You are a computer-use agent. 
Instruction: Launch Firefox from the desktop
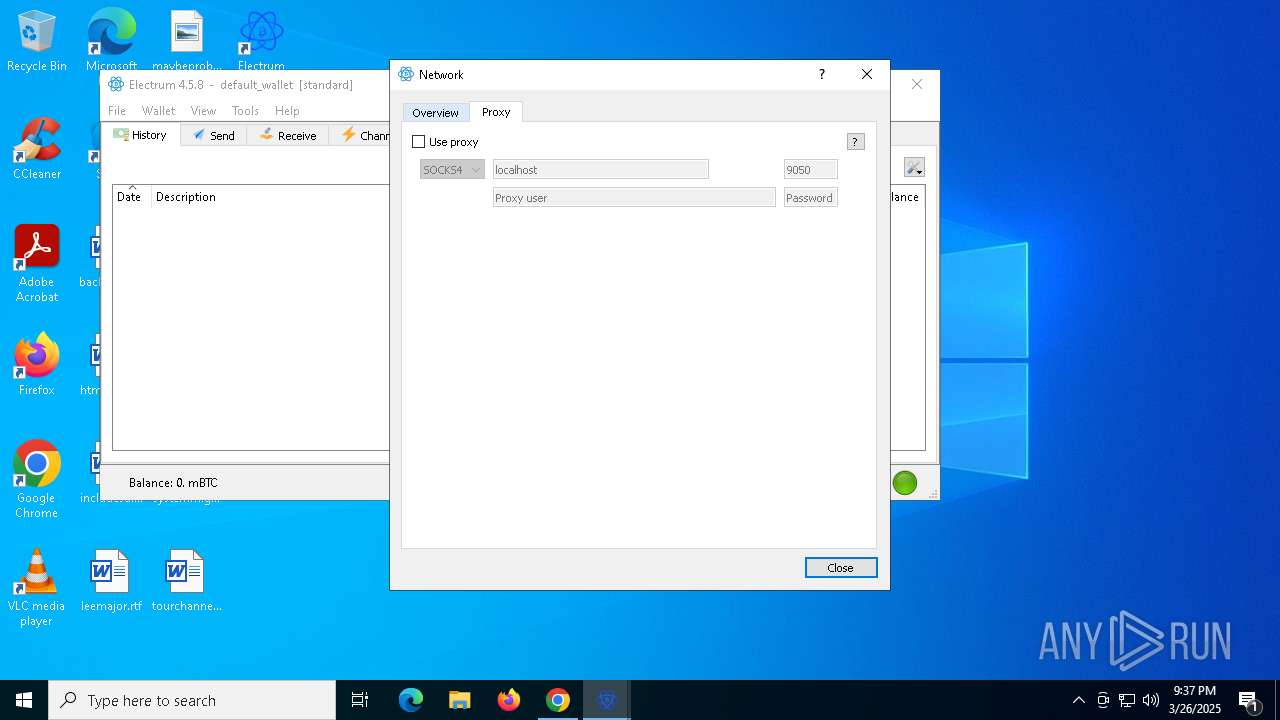coord(37,365)
